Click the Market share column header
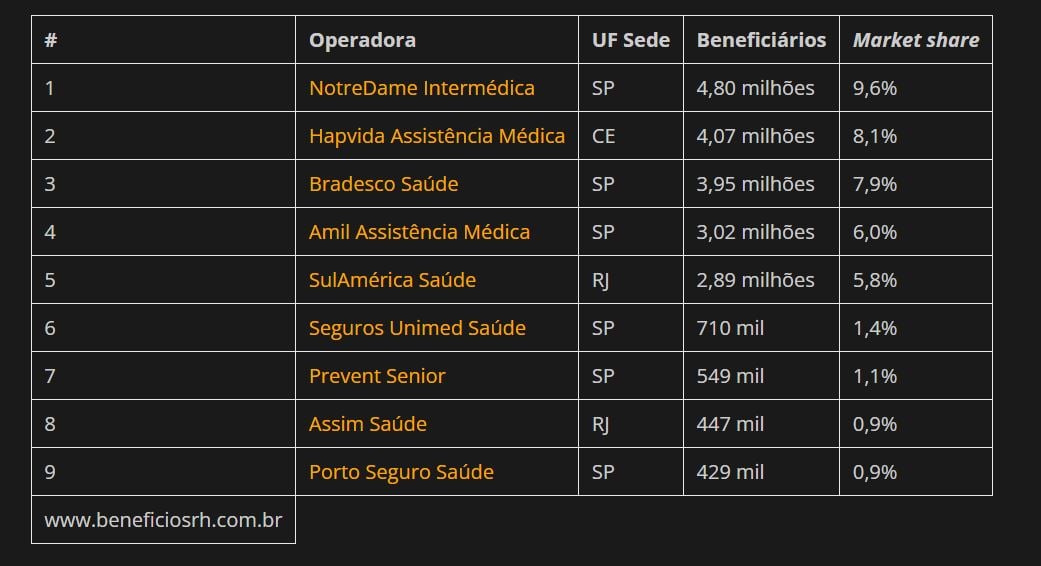The height and width of the screenshot is (566, 1041). coord(916,40)
